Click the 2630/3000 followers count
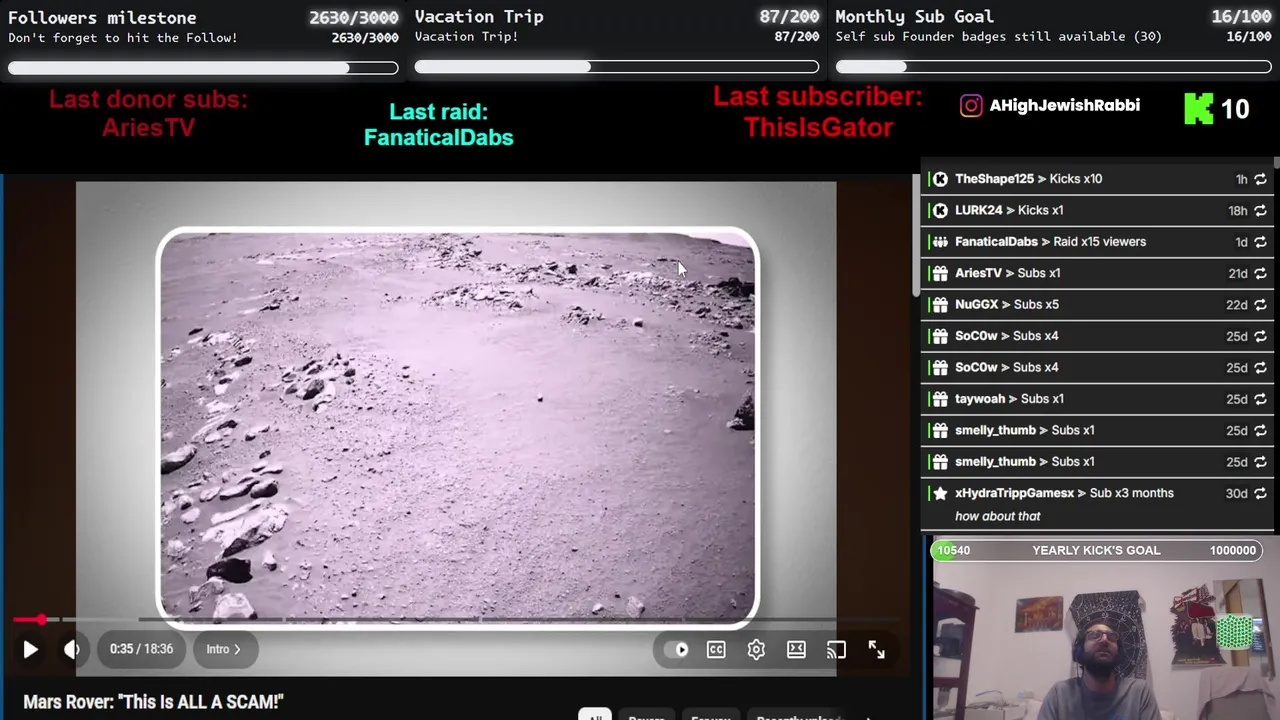The image size is (1280, 720). click(353, 17)
